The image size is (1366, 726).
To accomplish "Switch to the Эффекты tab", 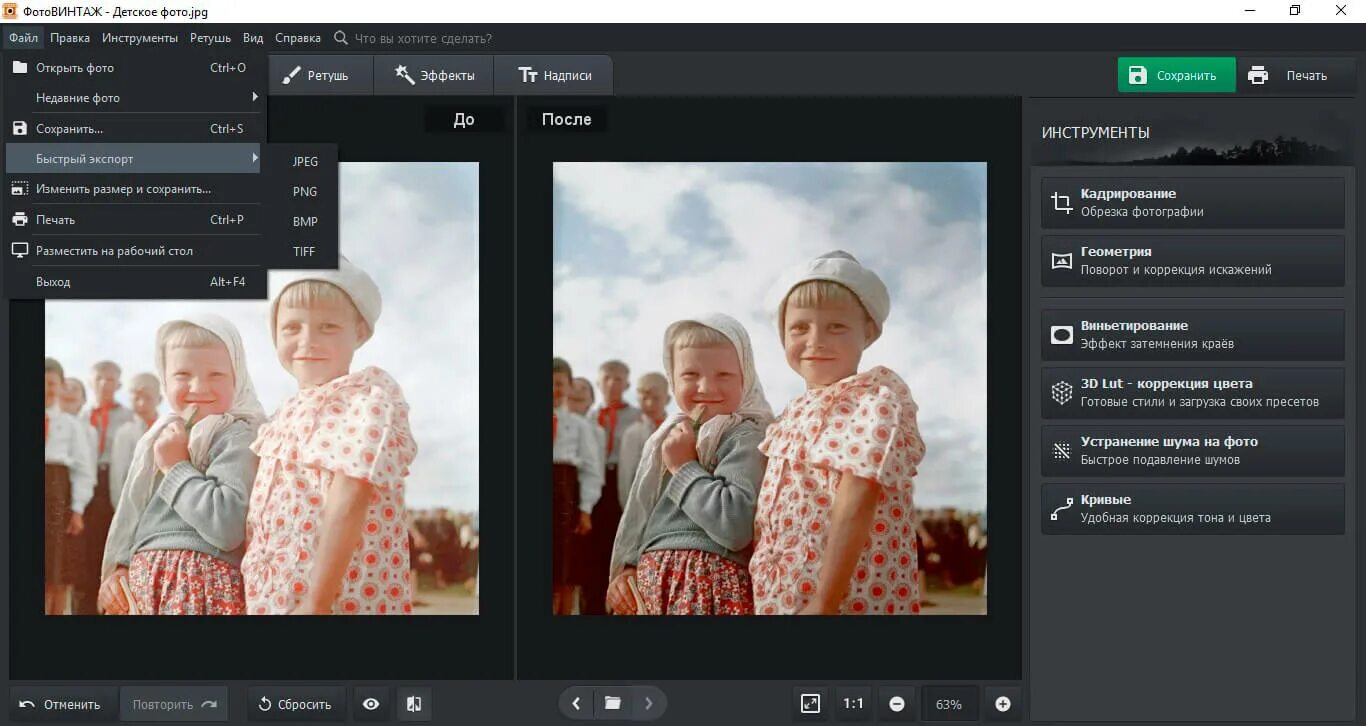I will (x=435, y=75).
